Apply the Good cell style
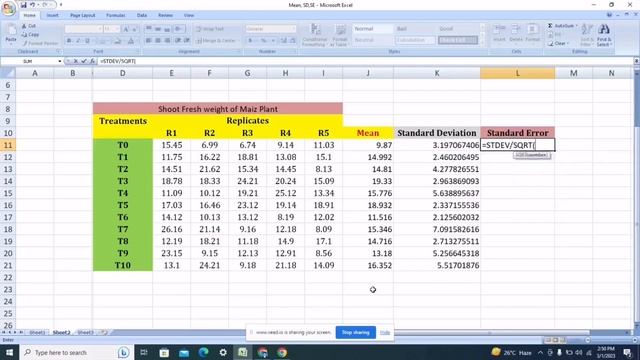 [457, 29]
